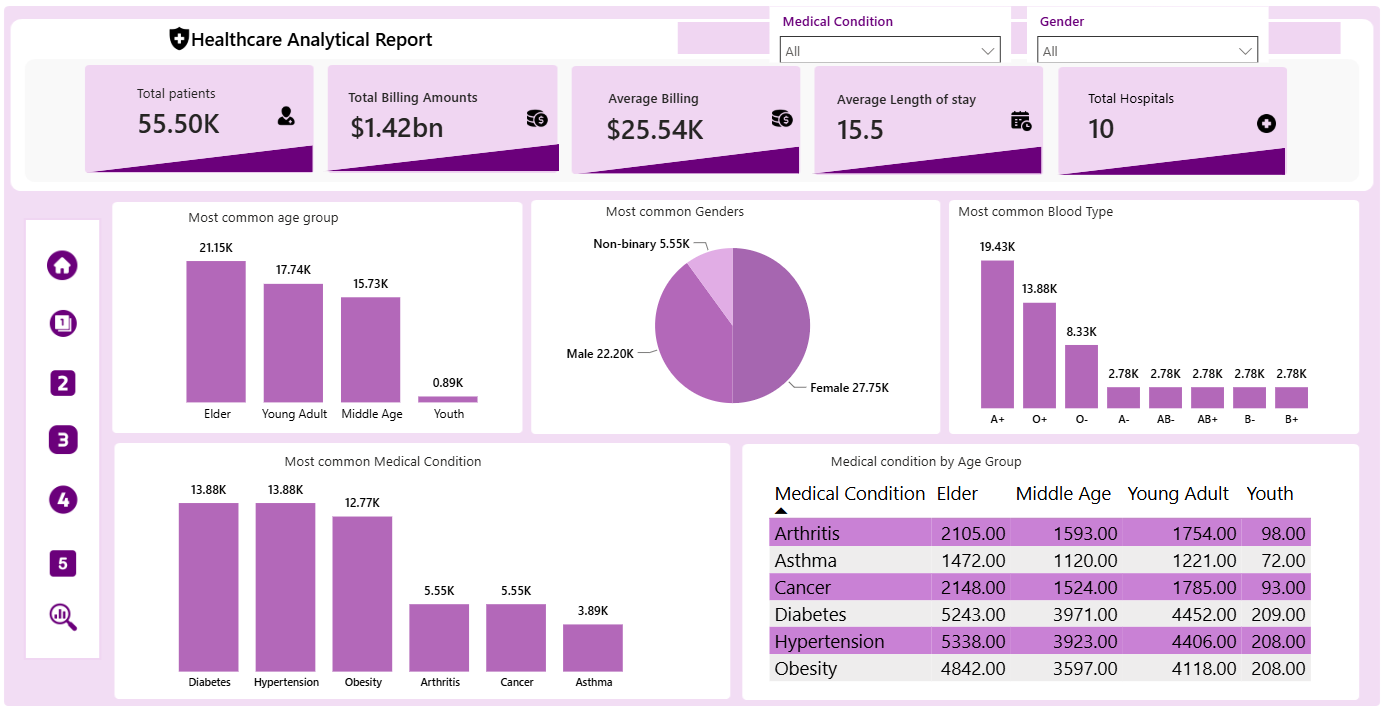
Task: Go to page 4 icon in sidebar
Action: (62, 500)
